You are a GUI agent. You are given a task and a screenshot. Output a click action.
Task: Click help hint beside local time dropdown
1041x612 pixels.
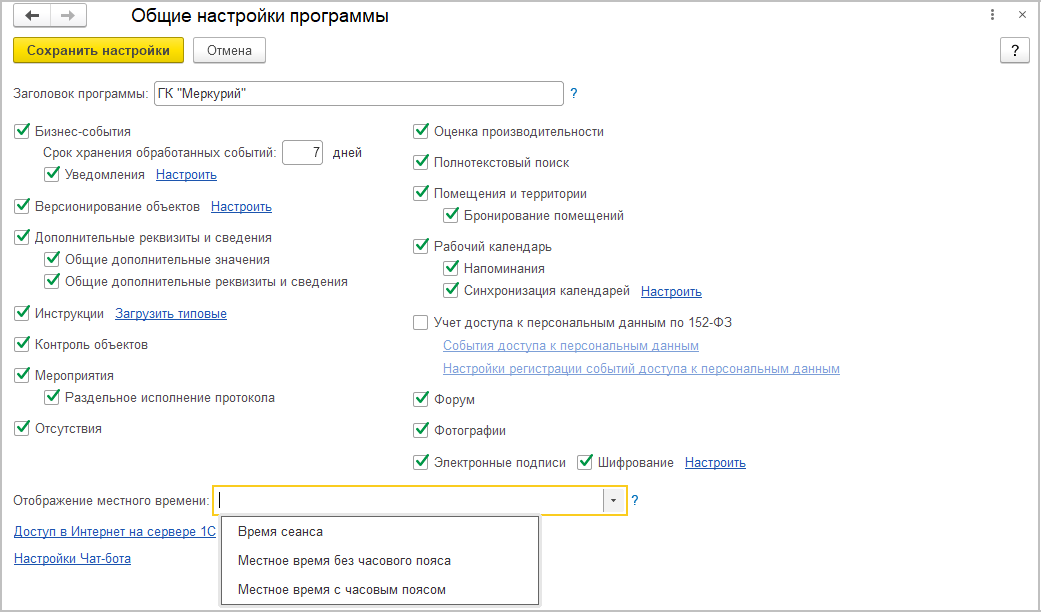point(635,500)
